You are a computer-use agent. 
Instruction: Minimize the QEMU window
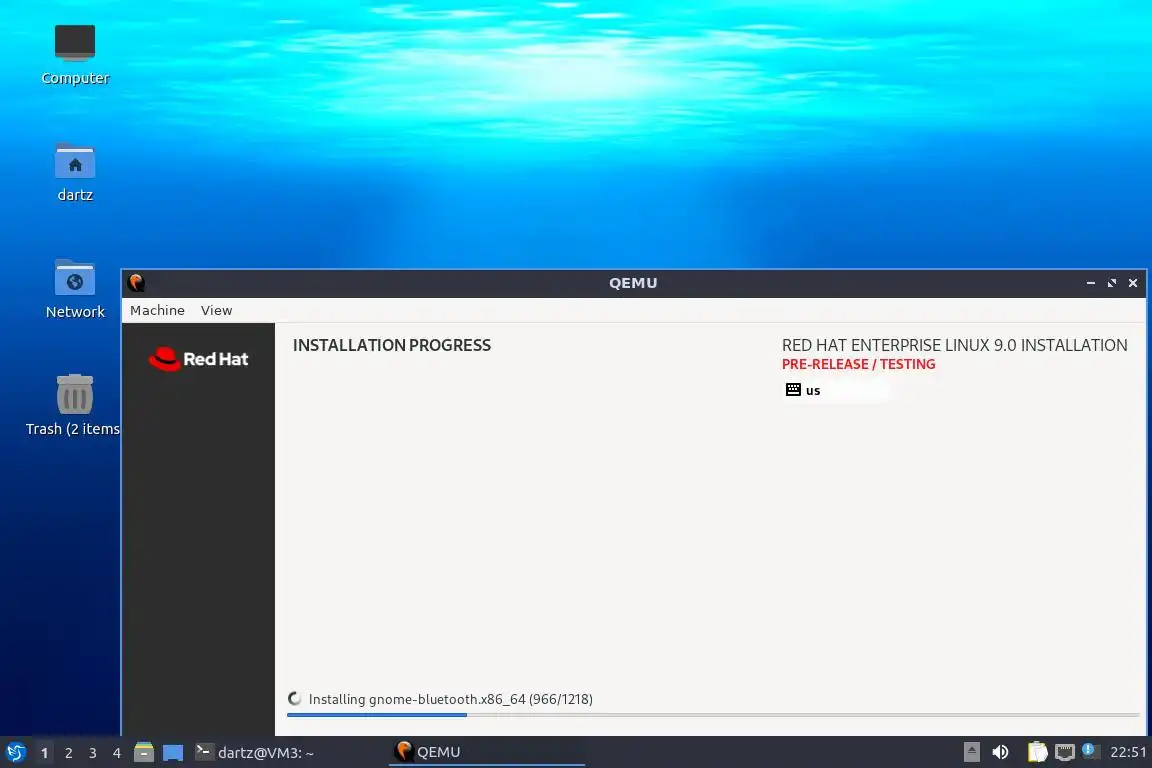[x=1090, y=283]
